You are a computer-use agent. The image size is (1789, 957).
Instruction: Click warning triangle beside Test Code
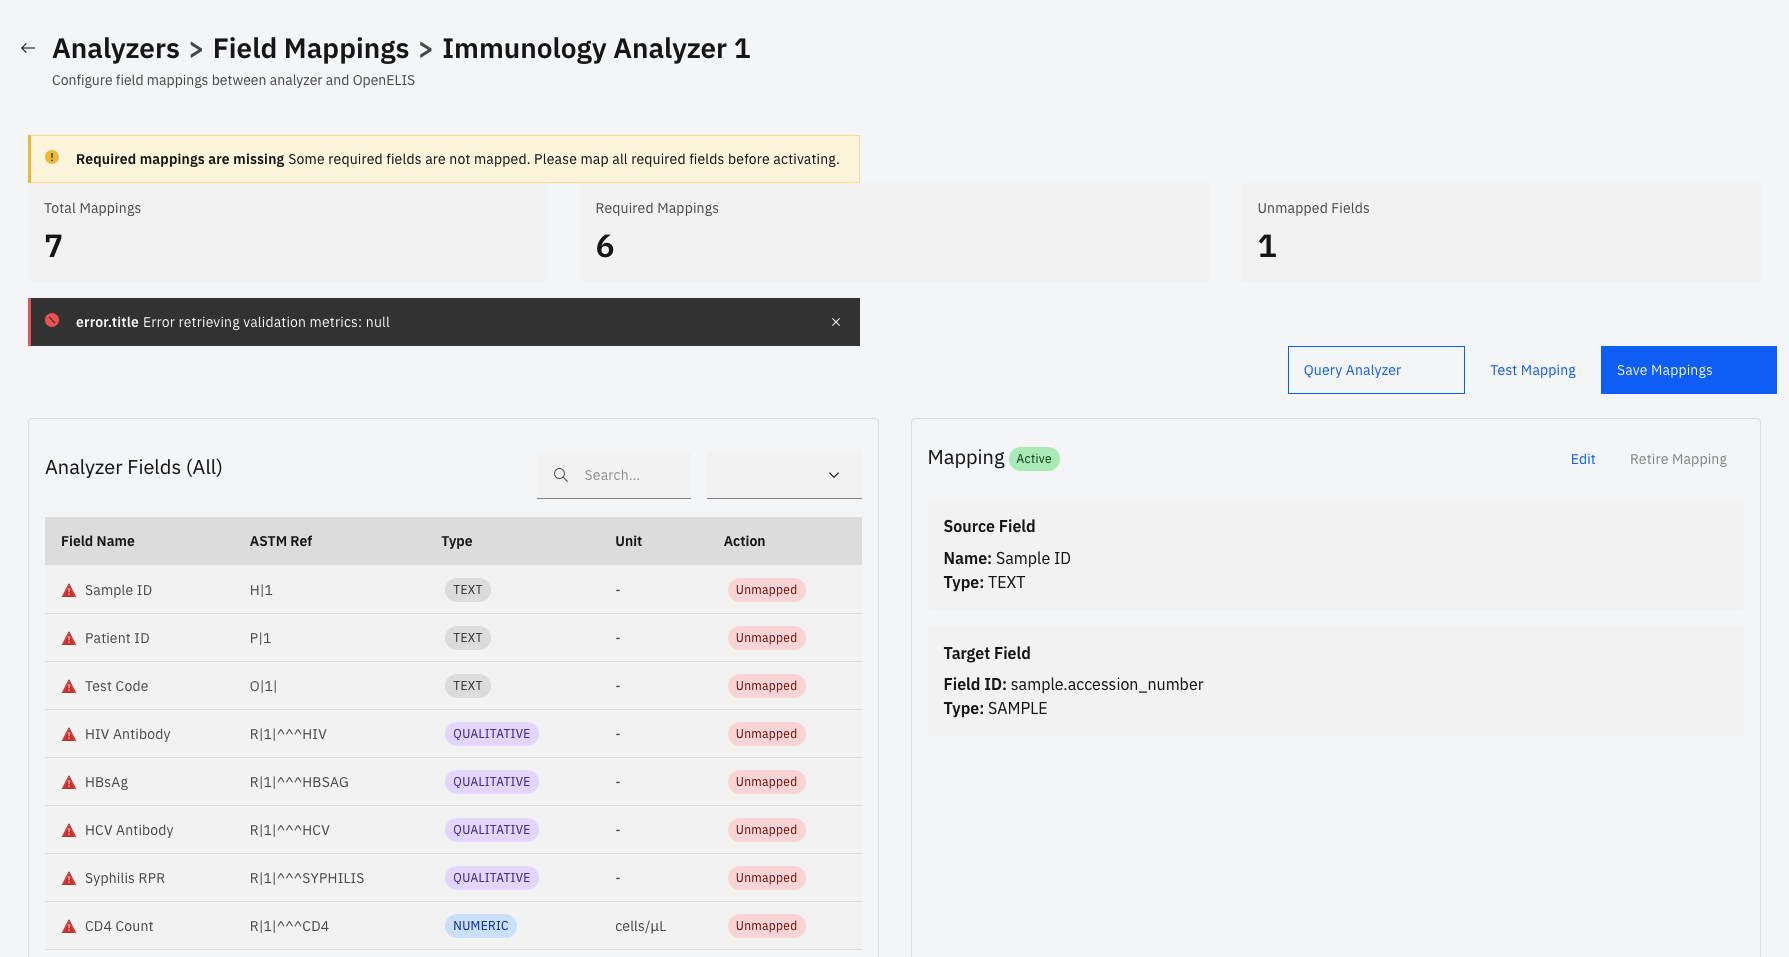[x=69, y=686]
